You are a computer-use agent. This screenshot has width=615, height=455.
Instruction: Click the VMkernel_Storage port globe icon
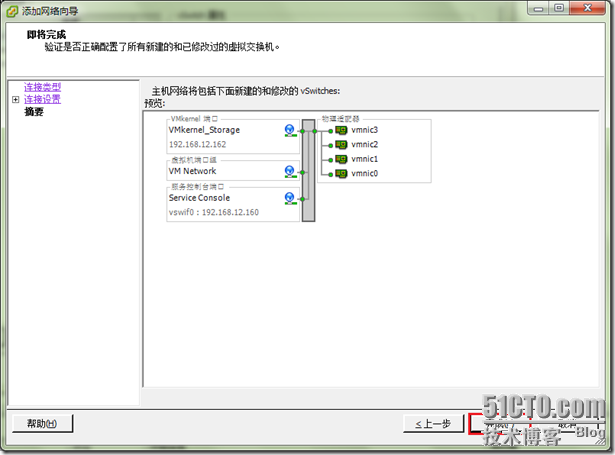290,130
